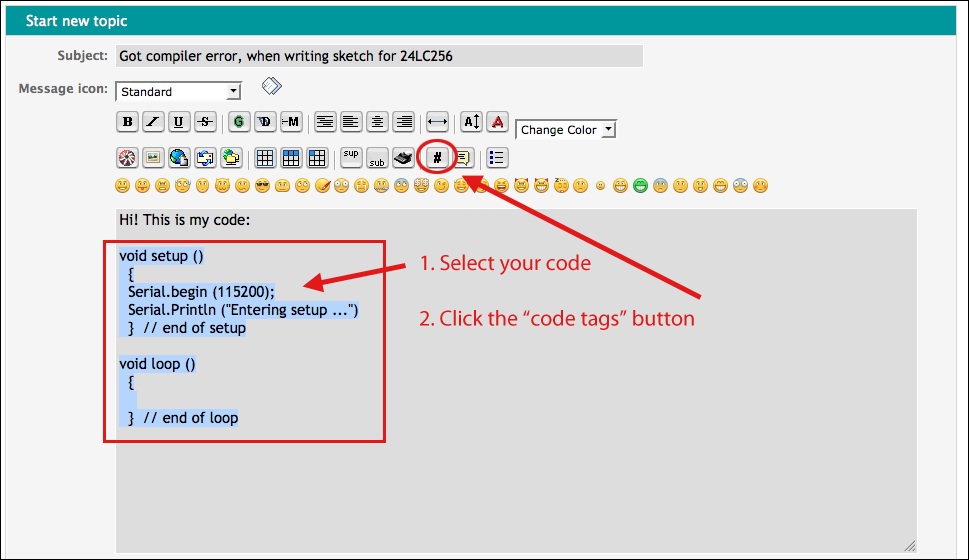Click the 'Subject:' label
This screenshot has width=969, height=560.
pos(83,56)
